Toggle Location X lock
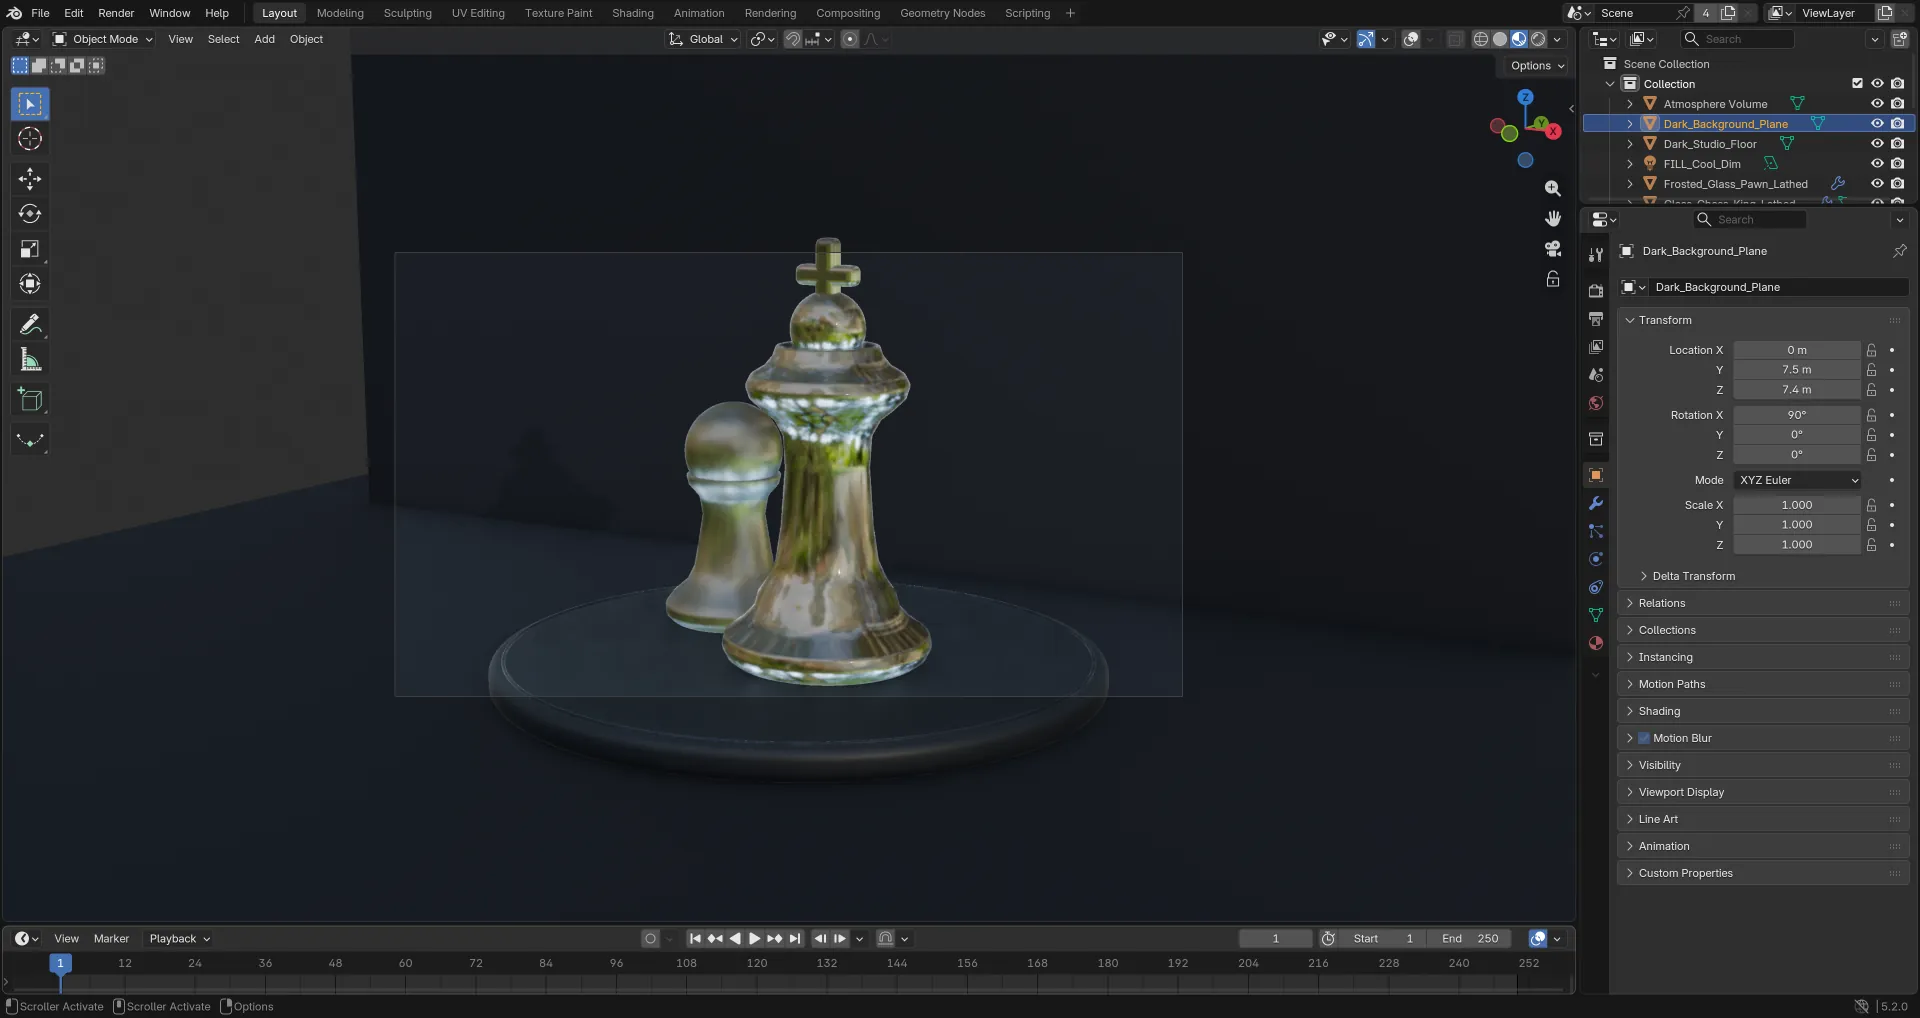The height and width of the screenshot is (1018, 1920). pyautogui.click(x=1871, y=350)
